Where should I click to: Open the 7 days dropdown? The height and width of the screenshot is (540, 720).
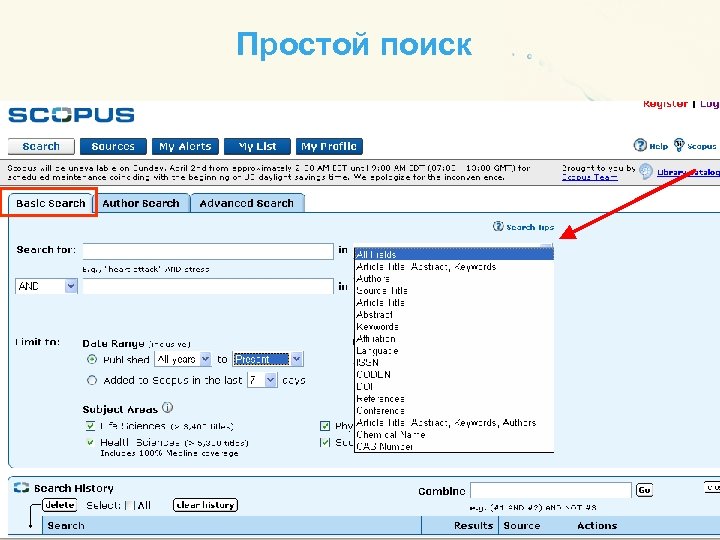(262, 380)
